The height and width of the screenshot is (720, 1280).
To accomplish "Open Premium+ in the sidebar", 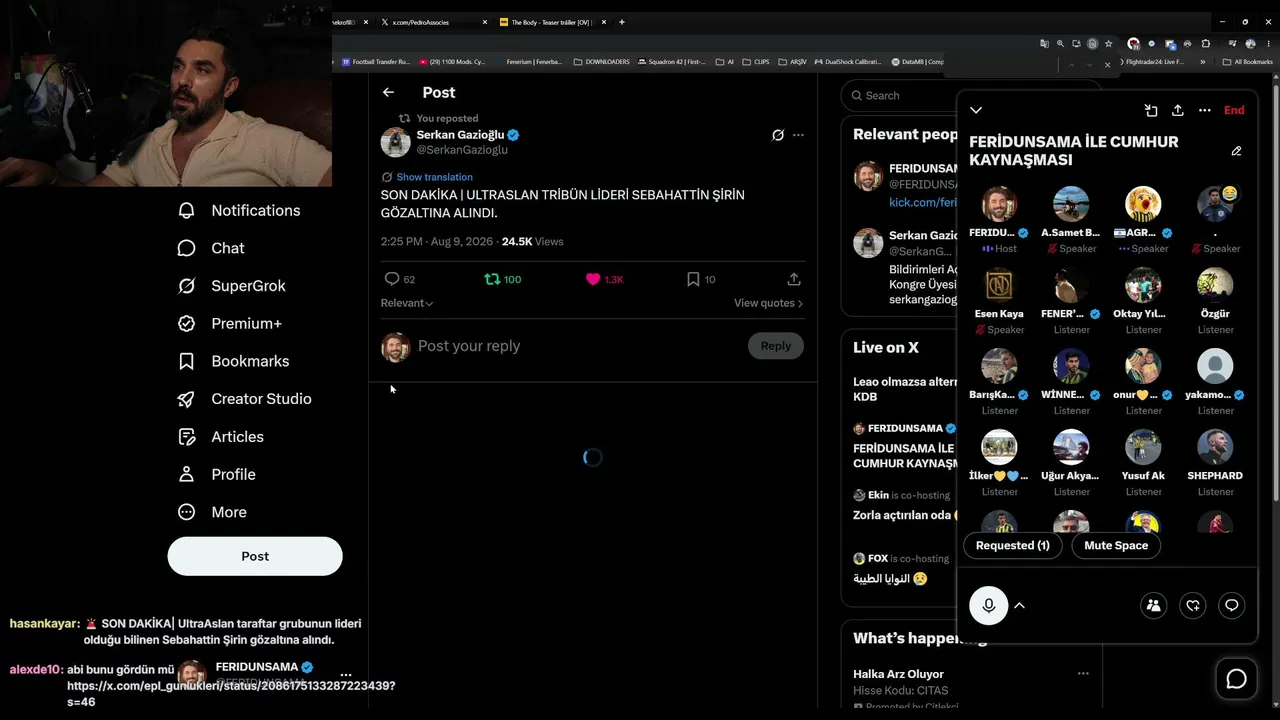I will click(230, 323).
